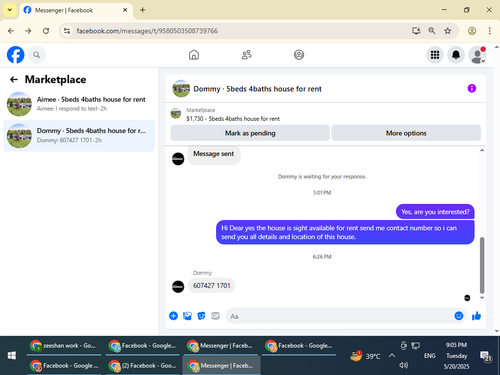Open conversation information purple icon
Image resolution: width=500 pixels, height=375 pixels.
coord(472,88)
